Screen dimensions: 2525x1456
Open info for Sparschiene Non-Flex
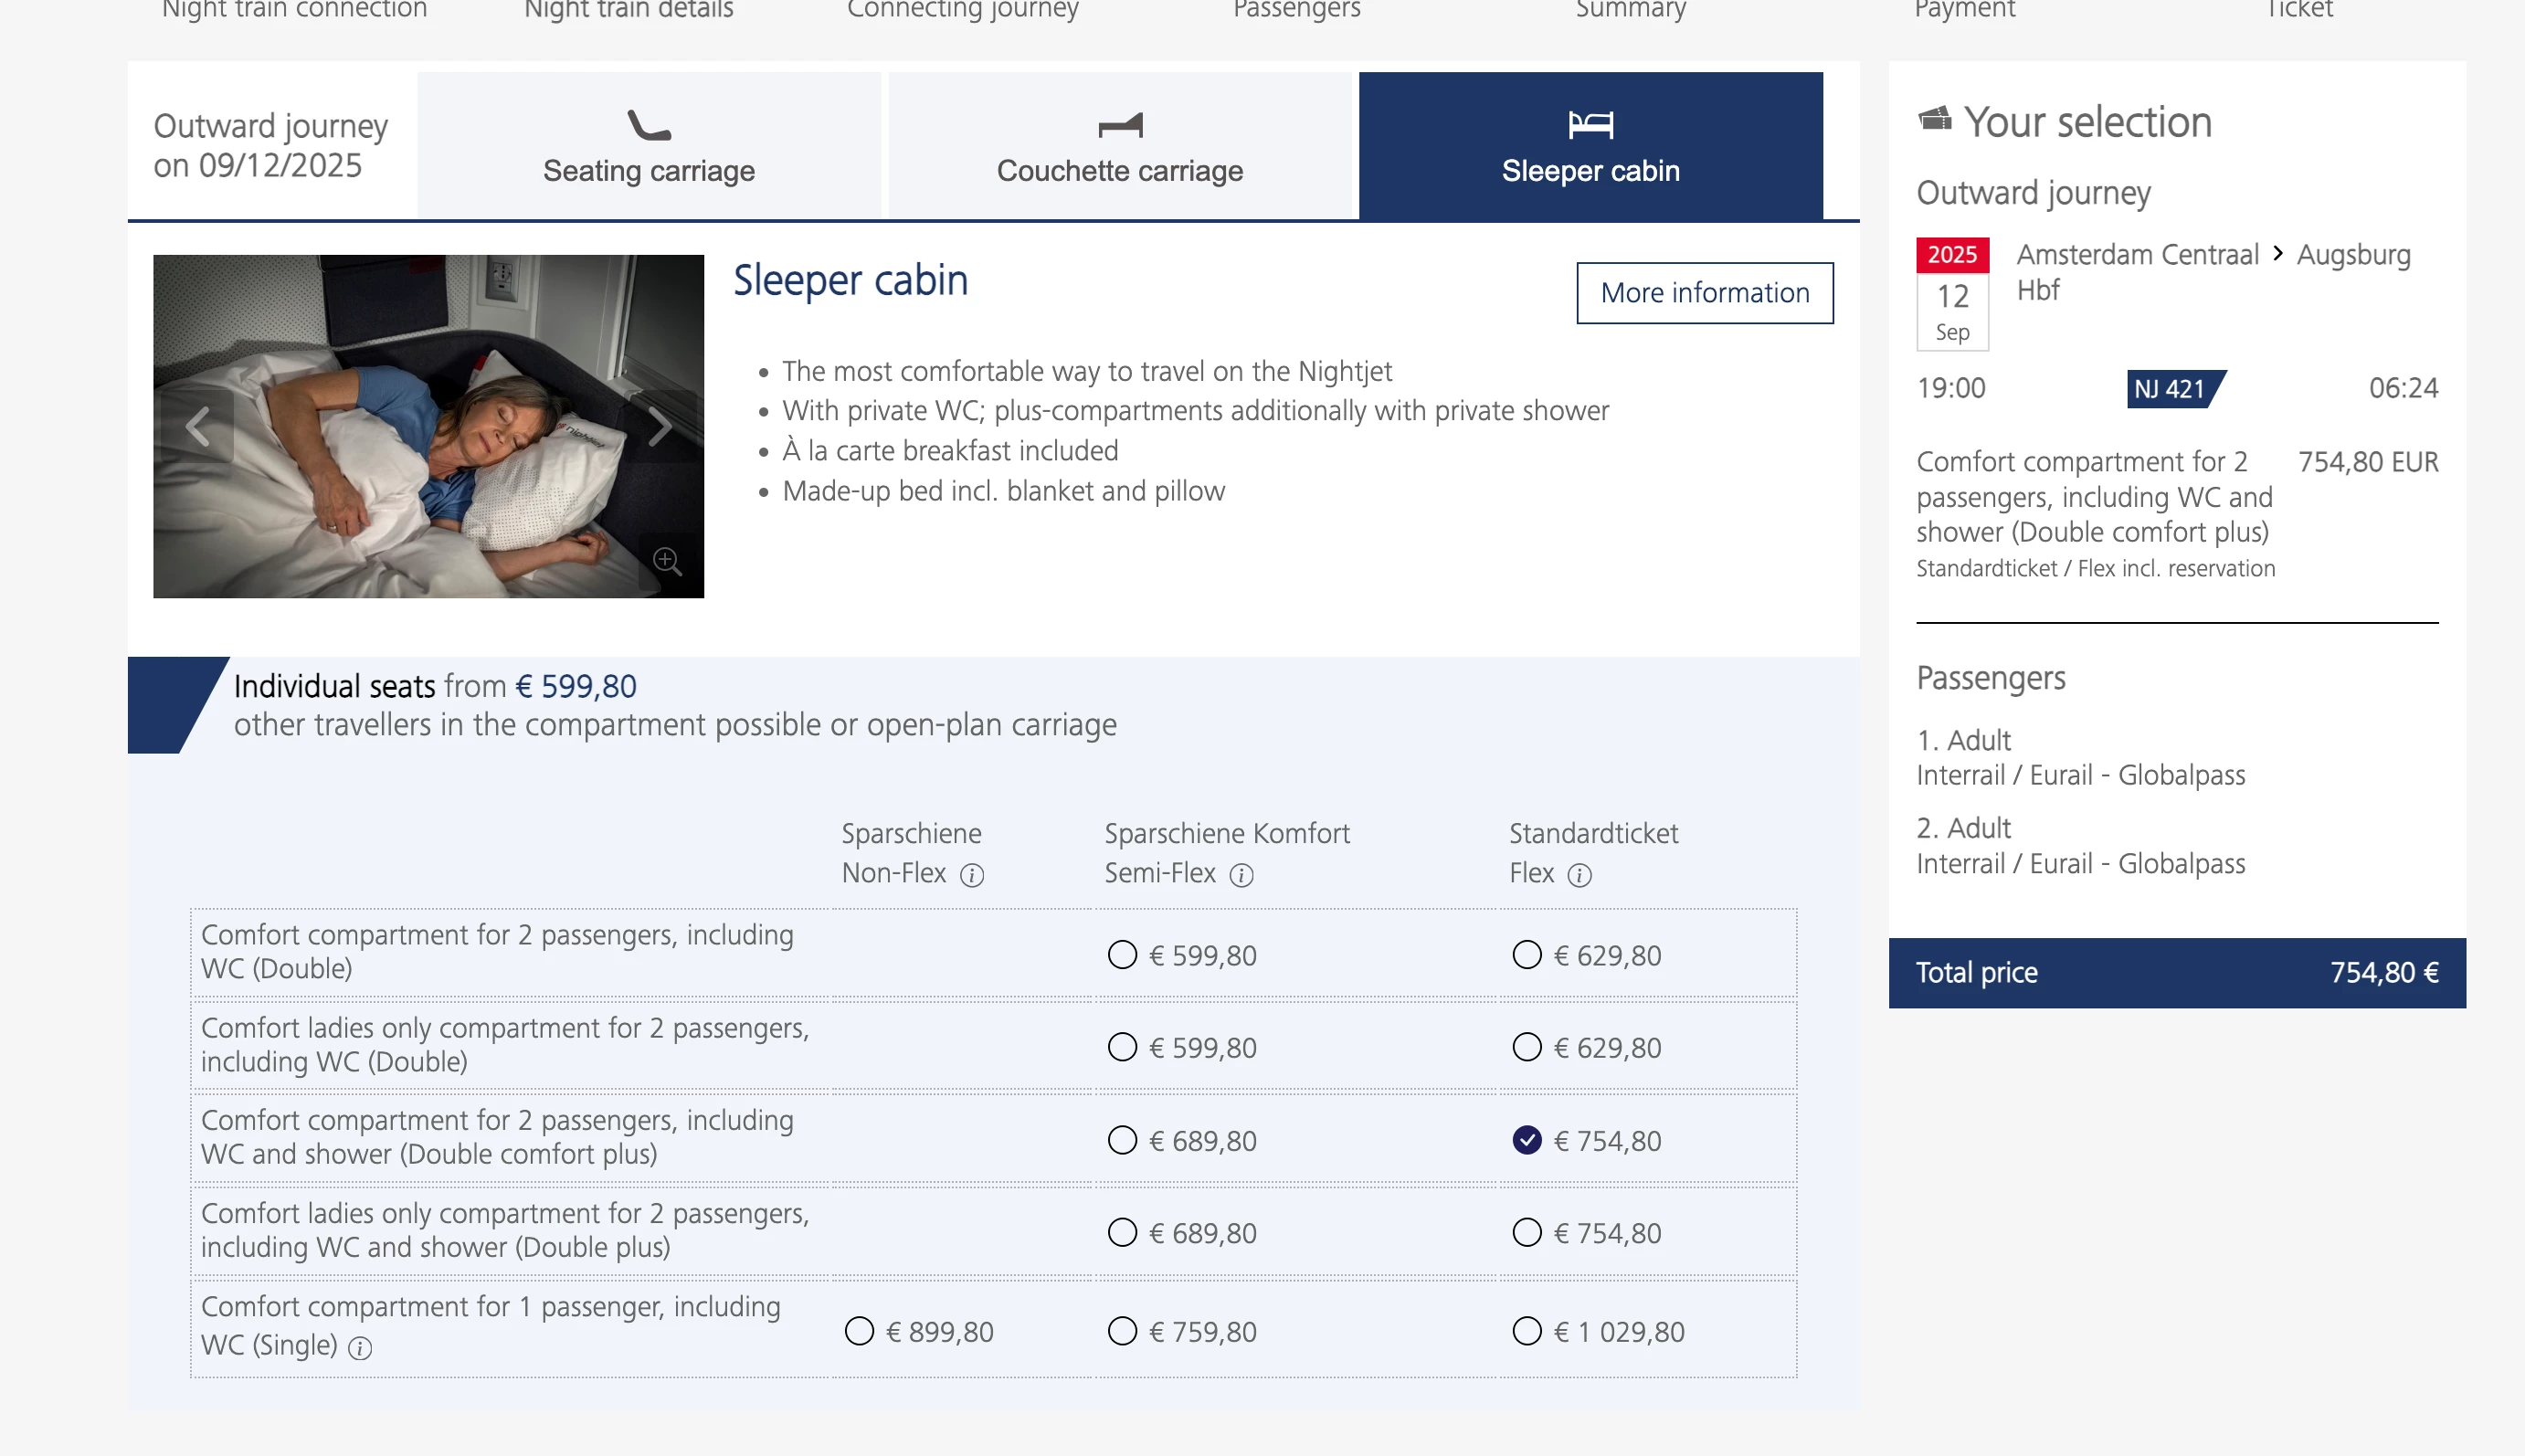coord(972,876)
